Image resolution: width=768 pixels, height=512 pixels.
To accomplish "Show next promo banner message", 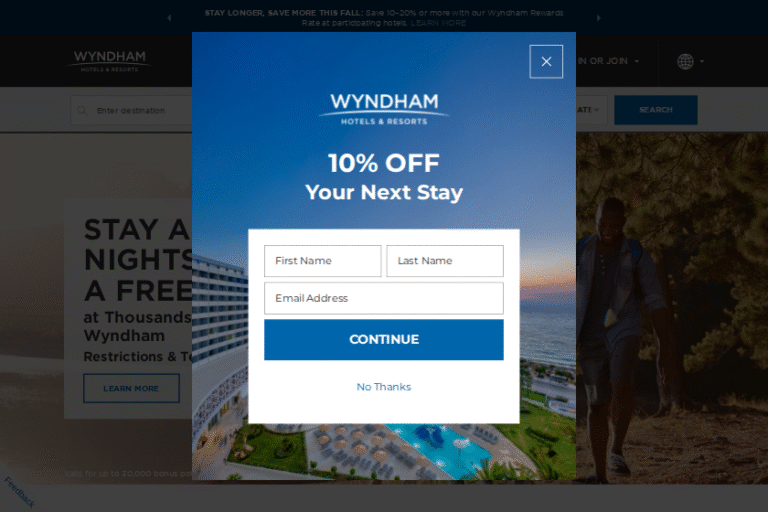I will click(x=598, y=18).
